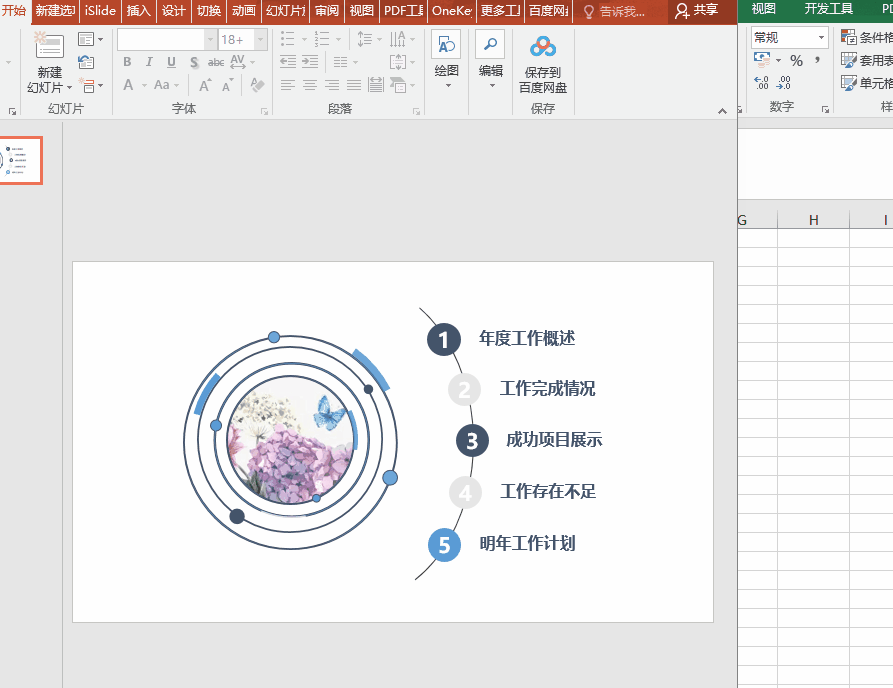Toggle Align Left paragraph button

[x=288, y=85]
